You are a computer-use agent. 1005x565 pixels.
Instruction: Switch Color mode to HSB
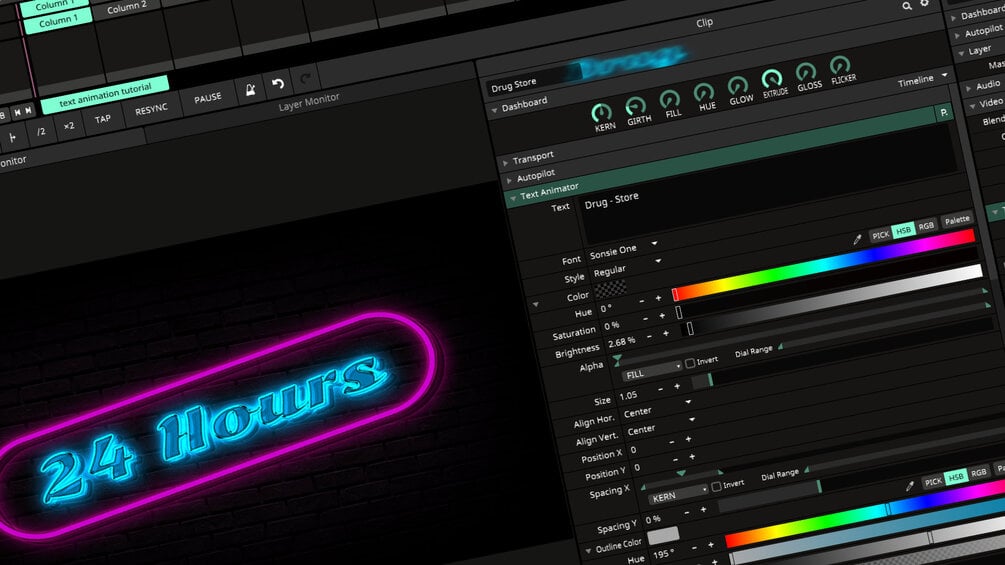(903, 231)
